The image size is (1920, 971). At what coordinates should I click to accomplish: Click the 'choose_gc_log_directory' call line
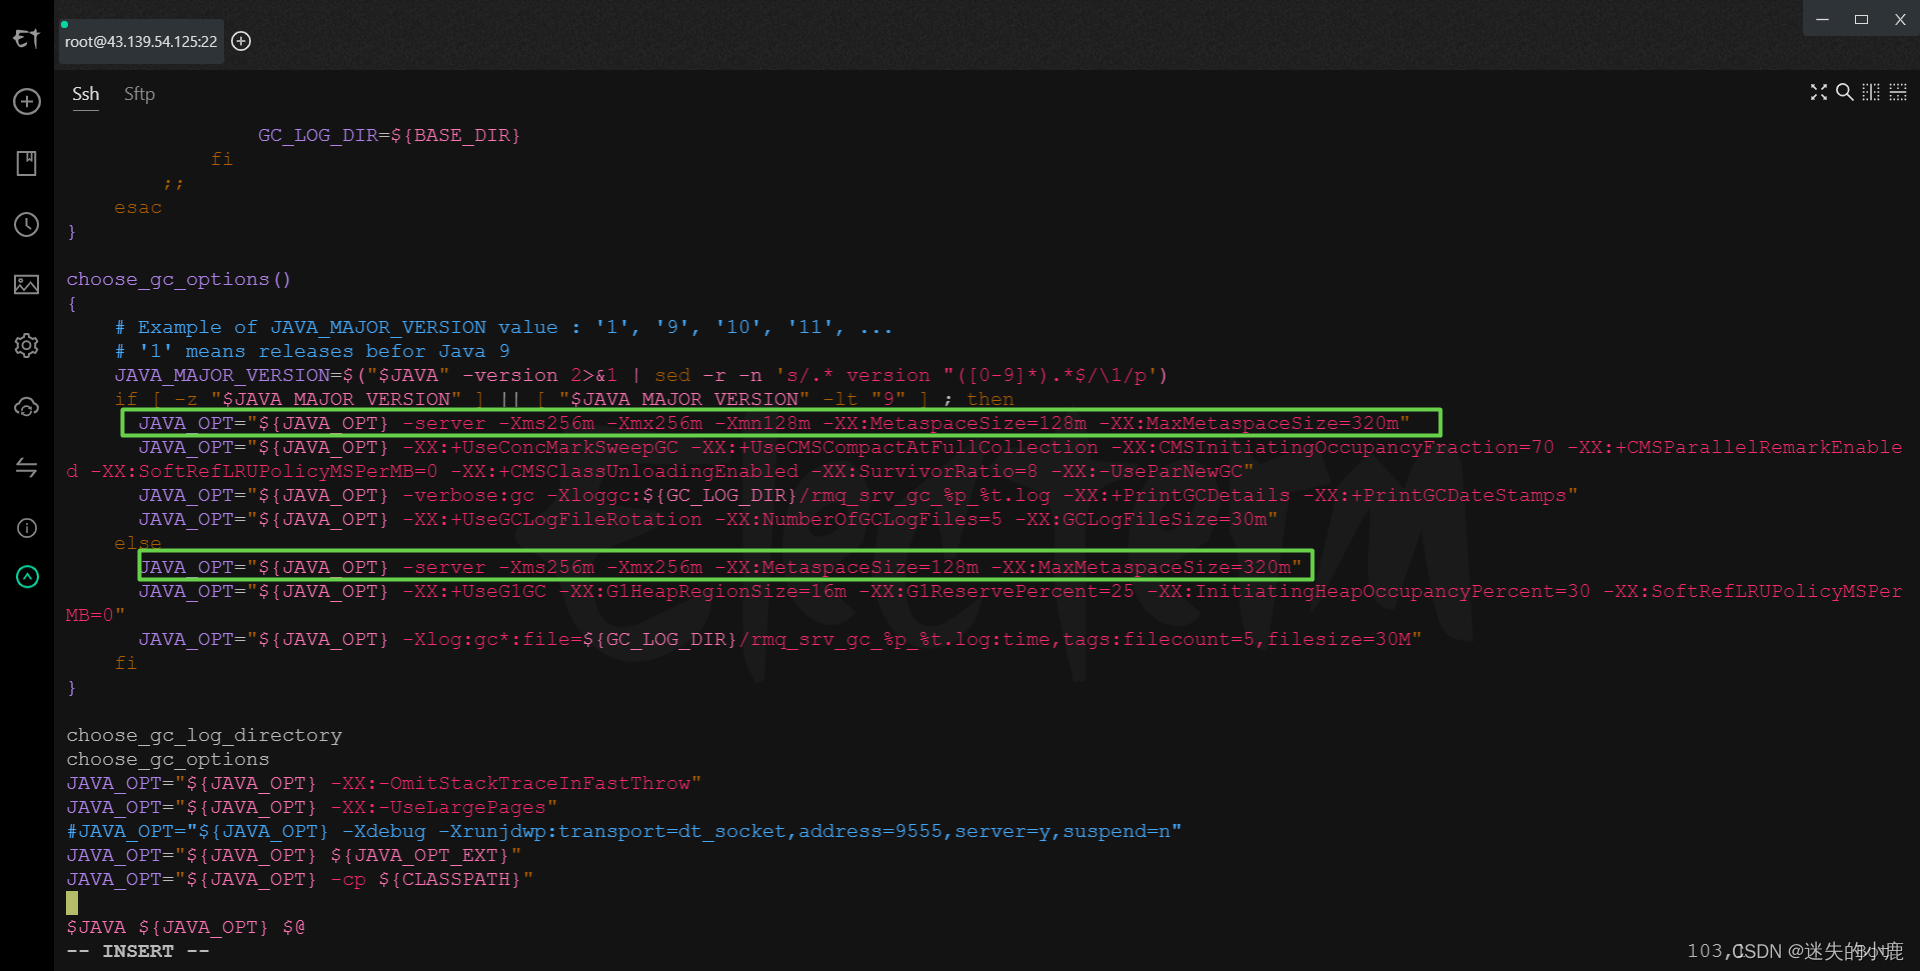tap(204, 735)
